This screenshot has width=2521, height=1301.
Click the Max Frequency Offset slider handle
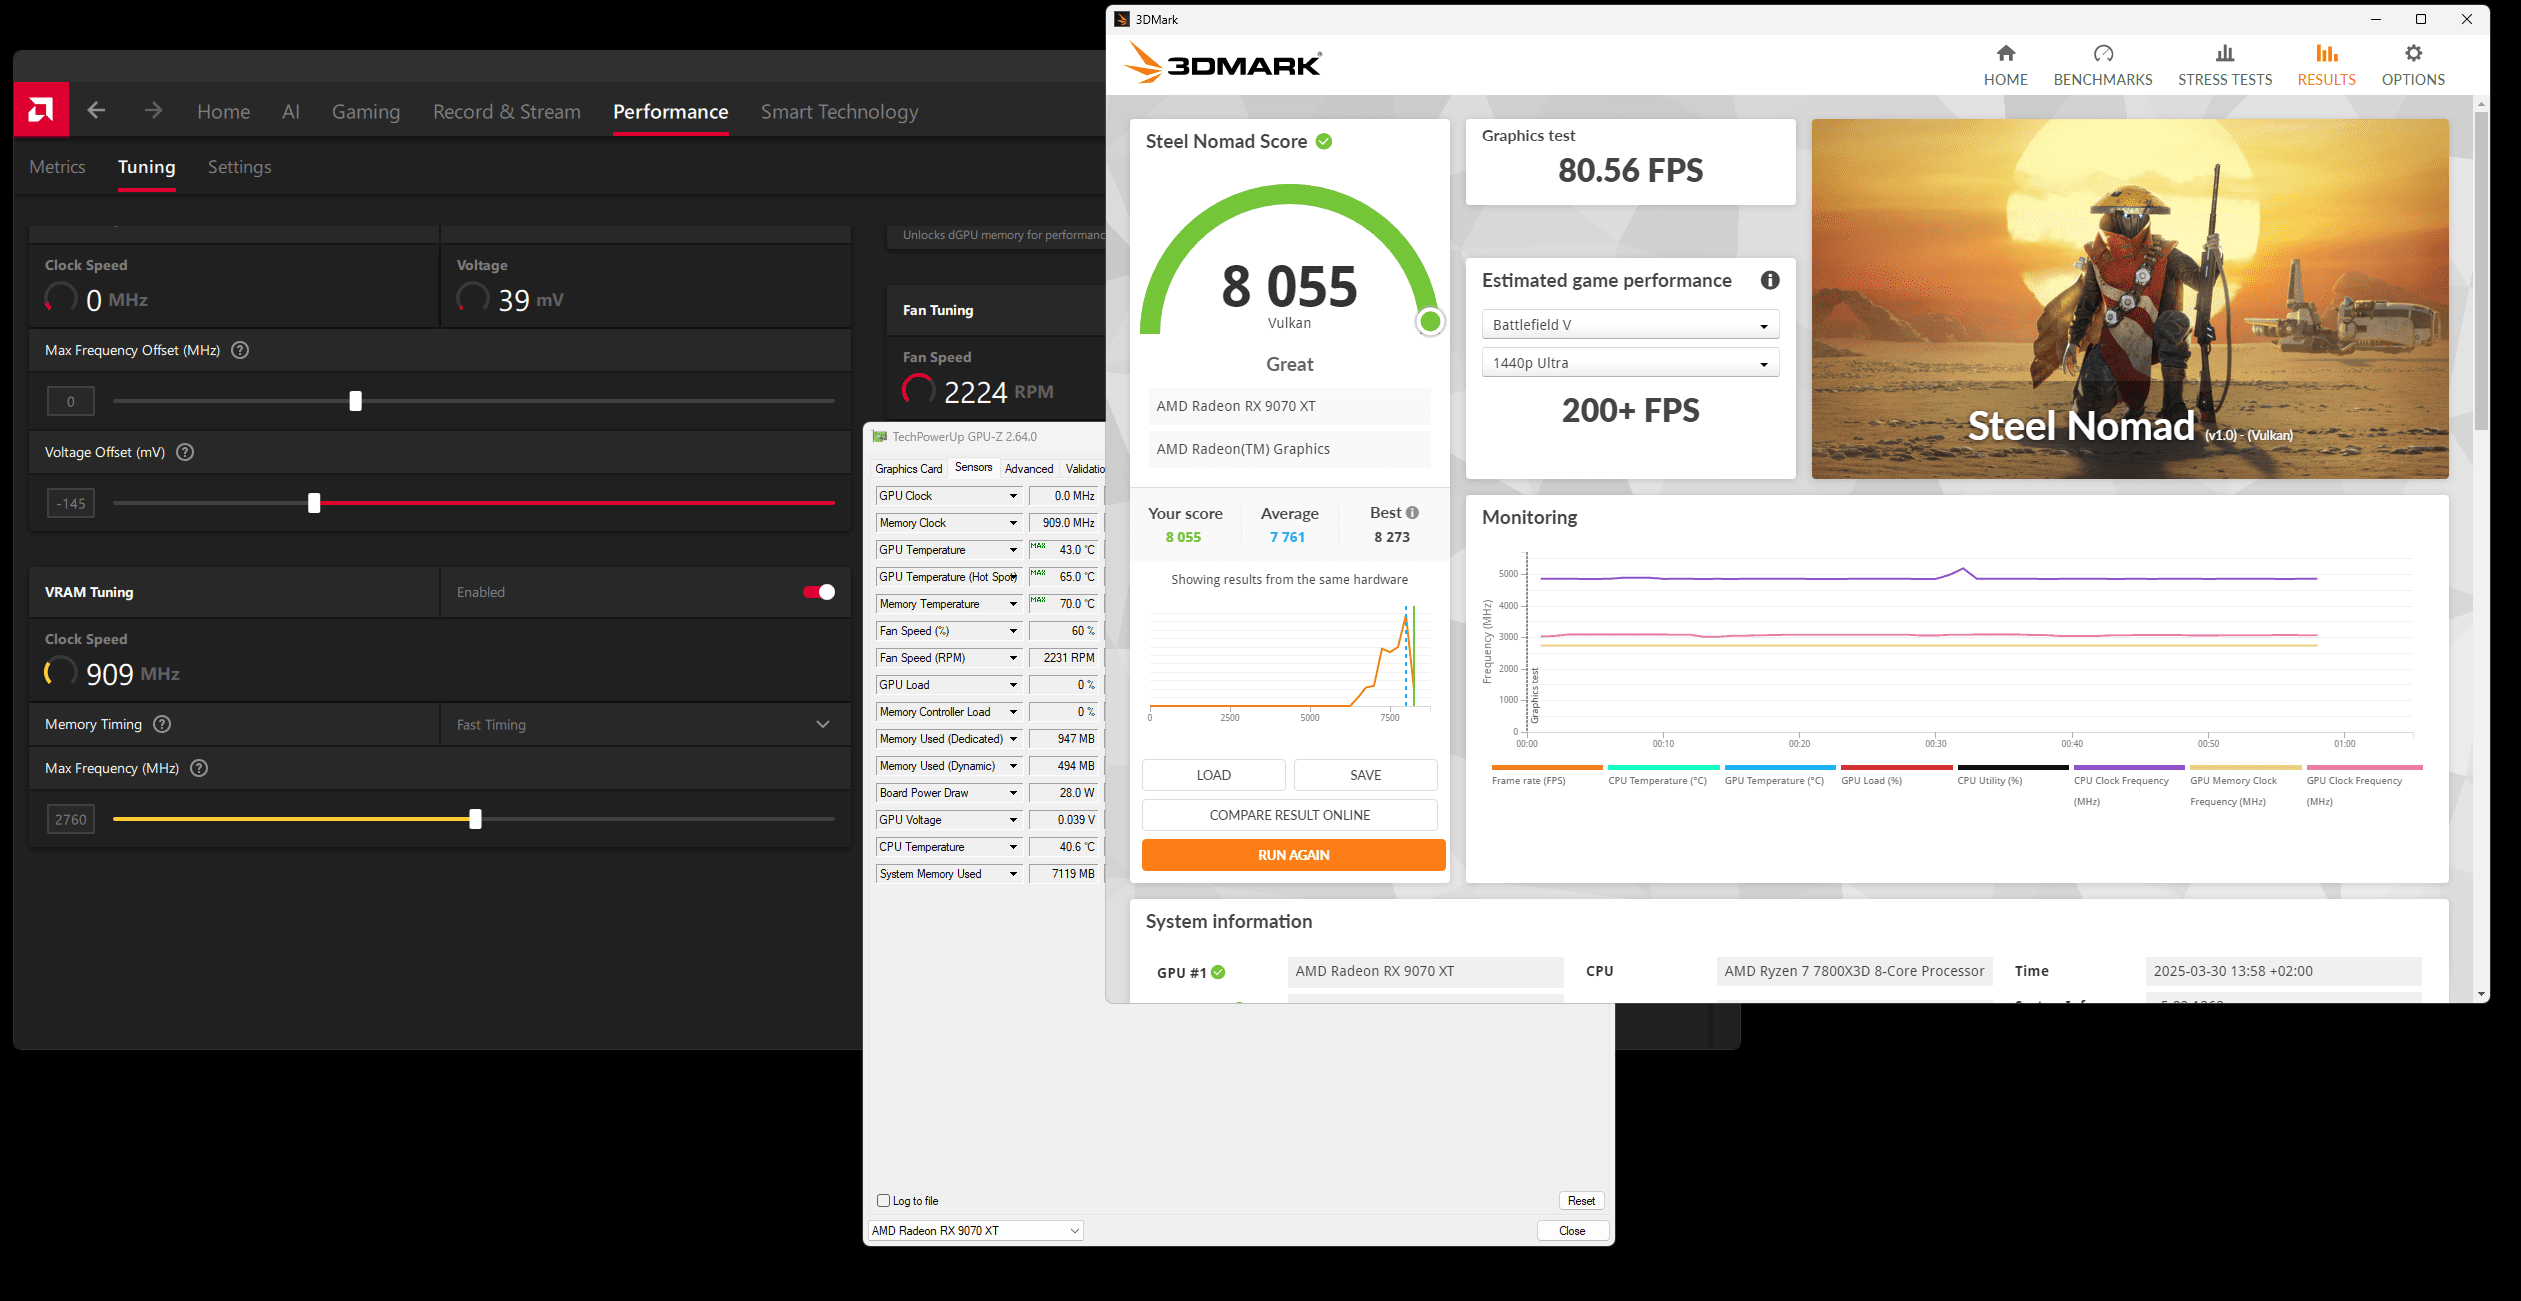[355, 401]
